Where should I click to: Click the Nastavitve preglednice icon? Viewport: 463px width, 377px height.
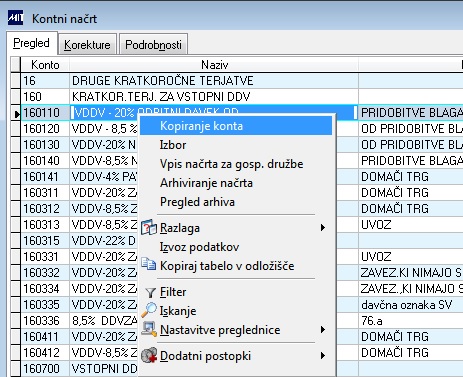click(x=149, y=329)
